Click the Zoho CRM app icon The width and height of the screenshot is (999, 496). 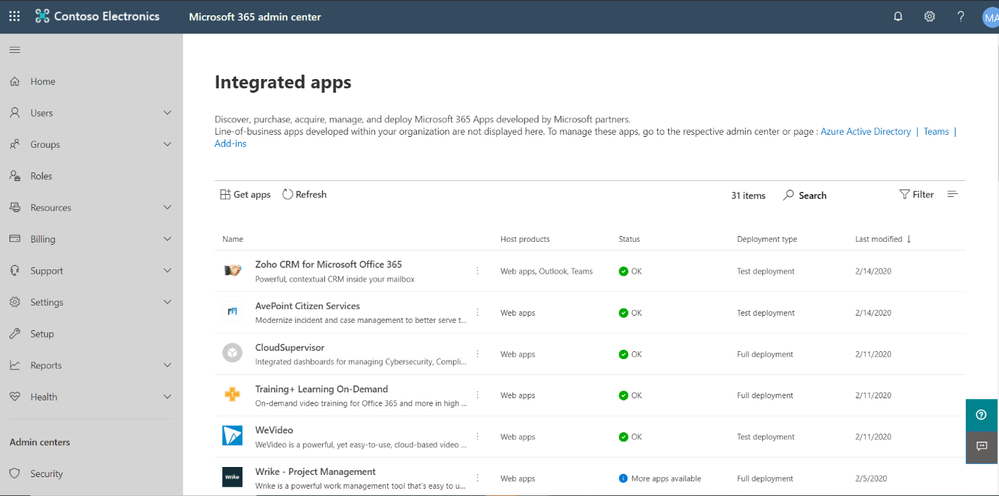click(x=232, y=271)
